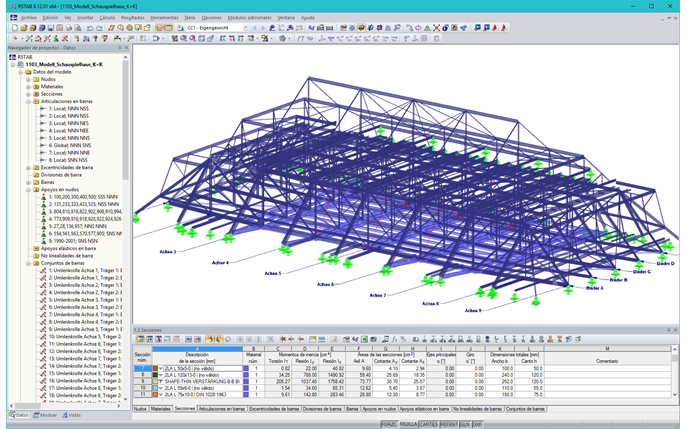This screenshot has width=686, height=429.
Task: Save the model with the floppy disk icon
Action: (x=51, y=28)
